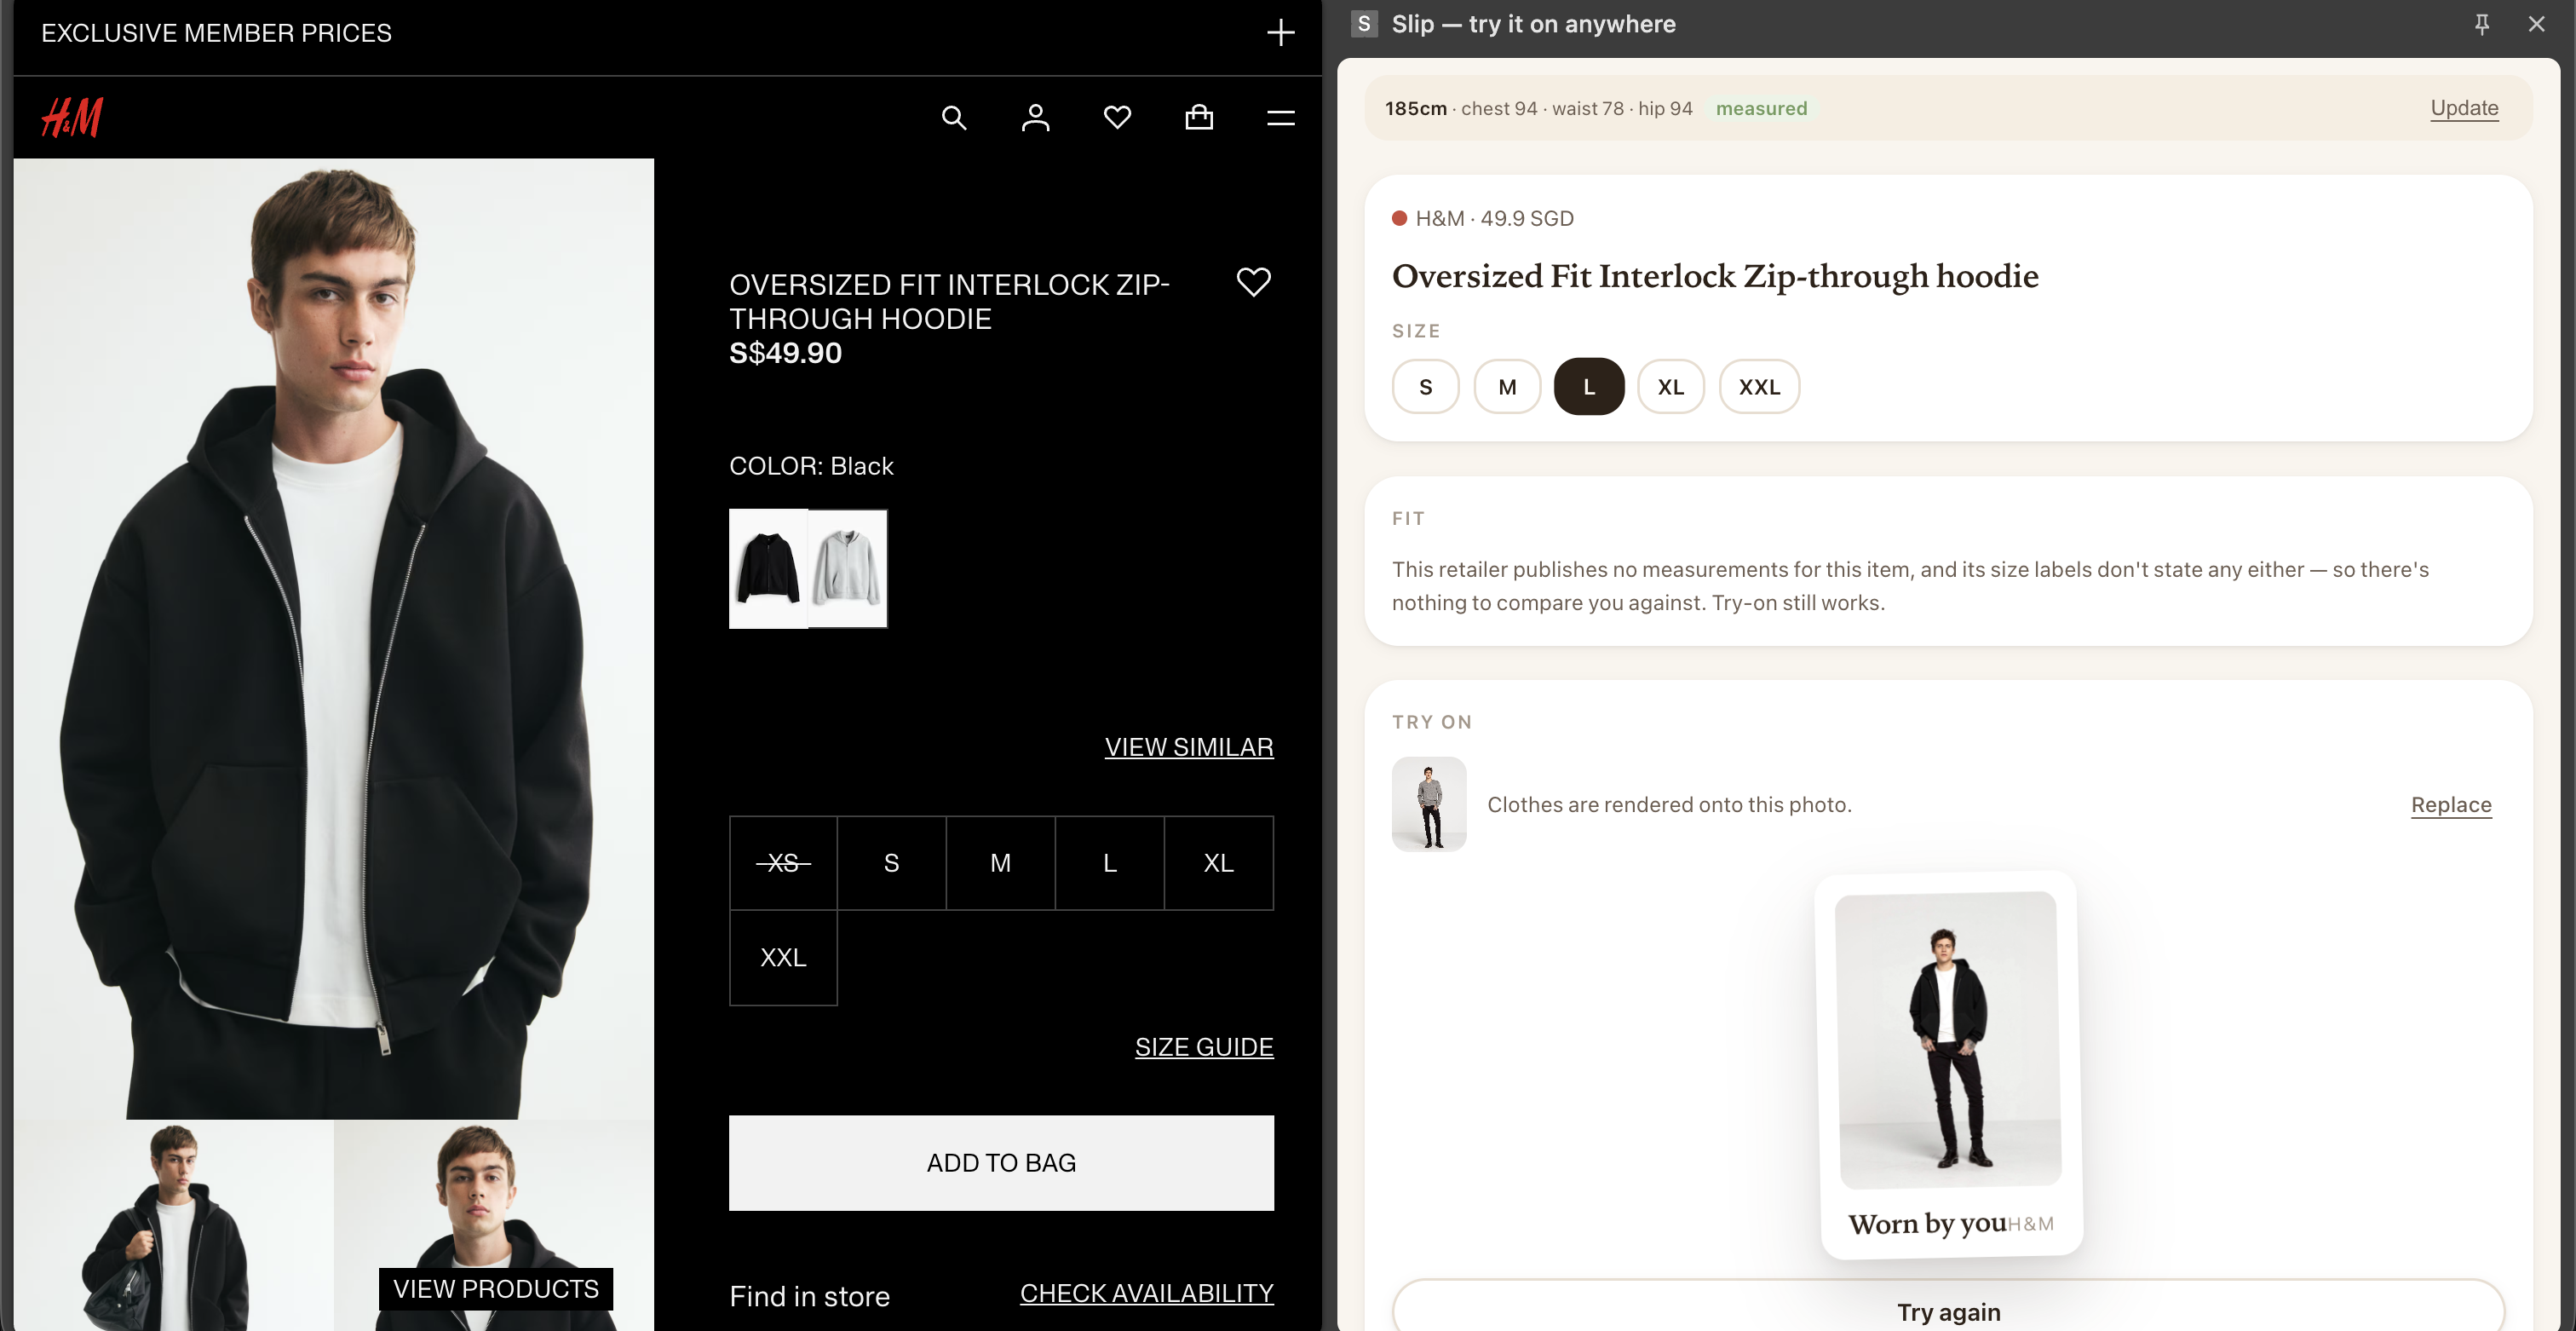Open H&M search magnifier icon

(x=954, y=118)
